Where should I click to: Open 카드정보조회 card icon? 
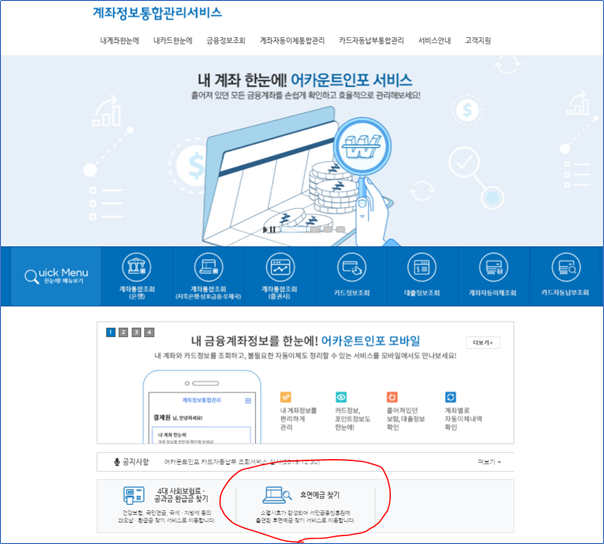click(352, 267)
